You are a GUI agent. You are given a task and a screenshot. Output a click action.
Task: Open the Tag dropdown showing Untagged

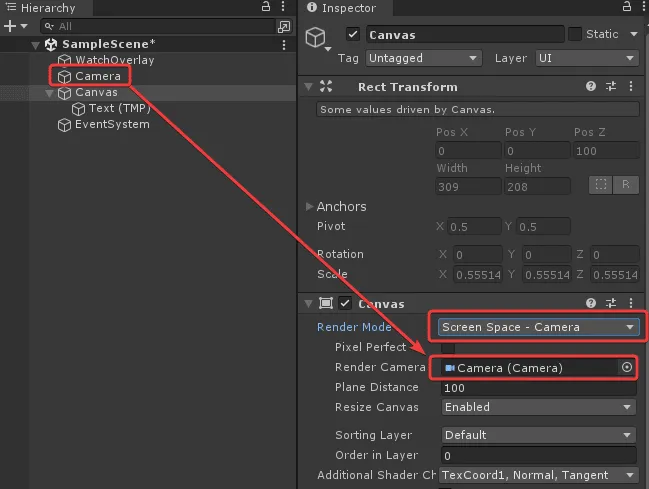(424, 58)
